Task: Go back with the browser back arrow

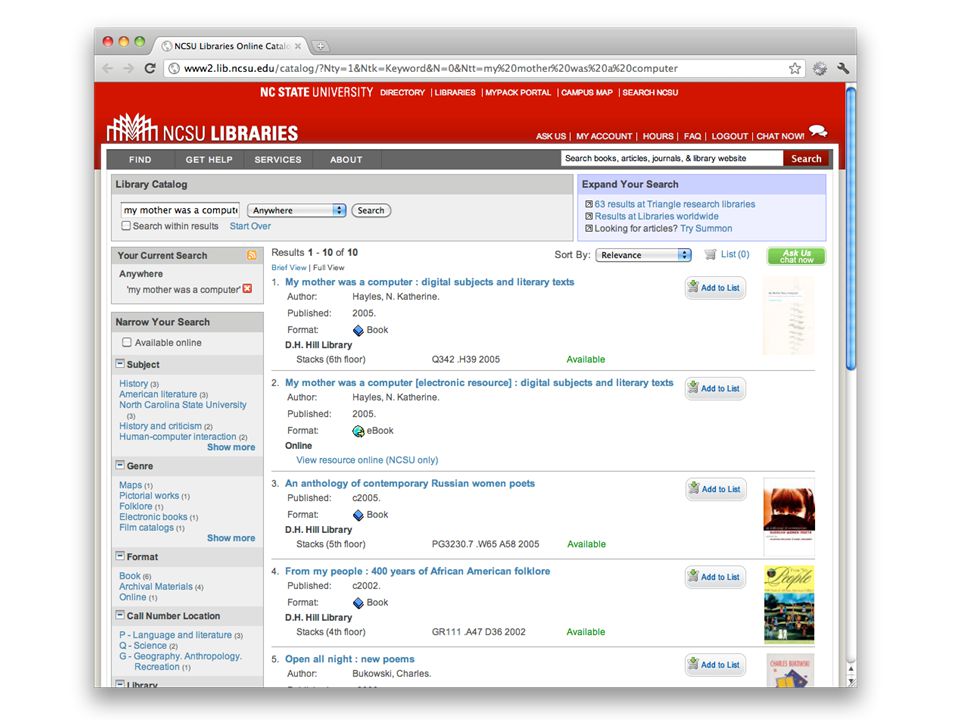Action: [108, 68]
